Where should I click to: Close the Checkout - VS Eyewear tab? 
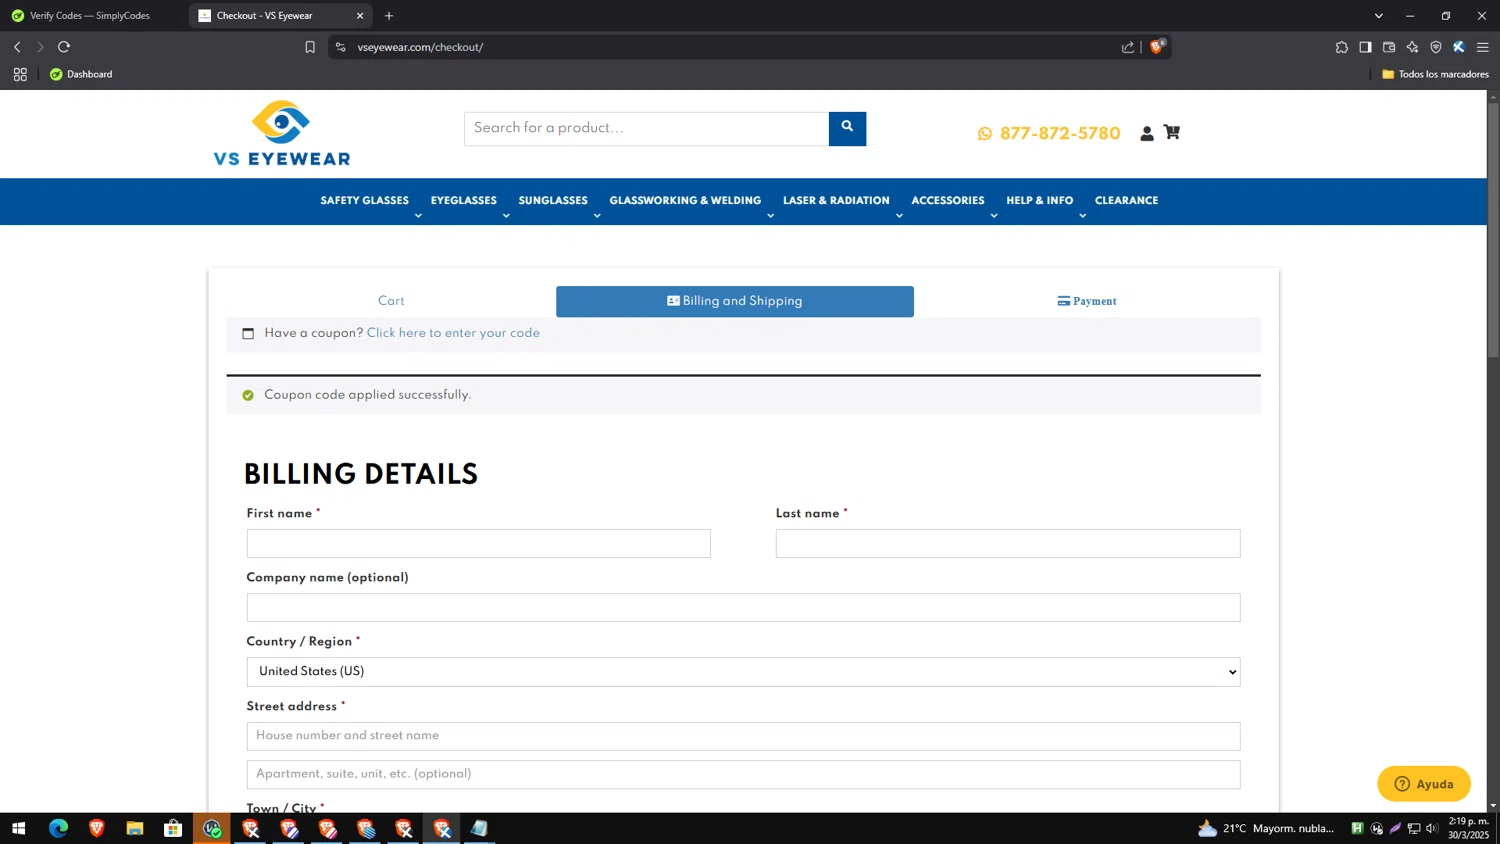[360, 16]
